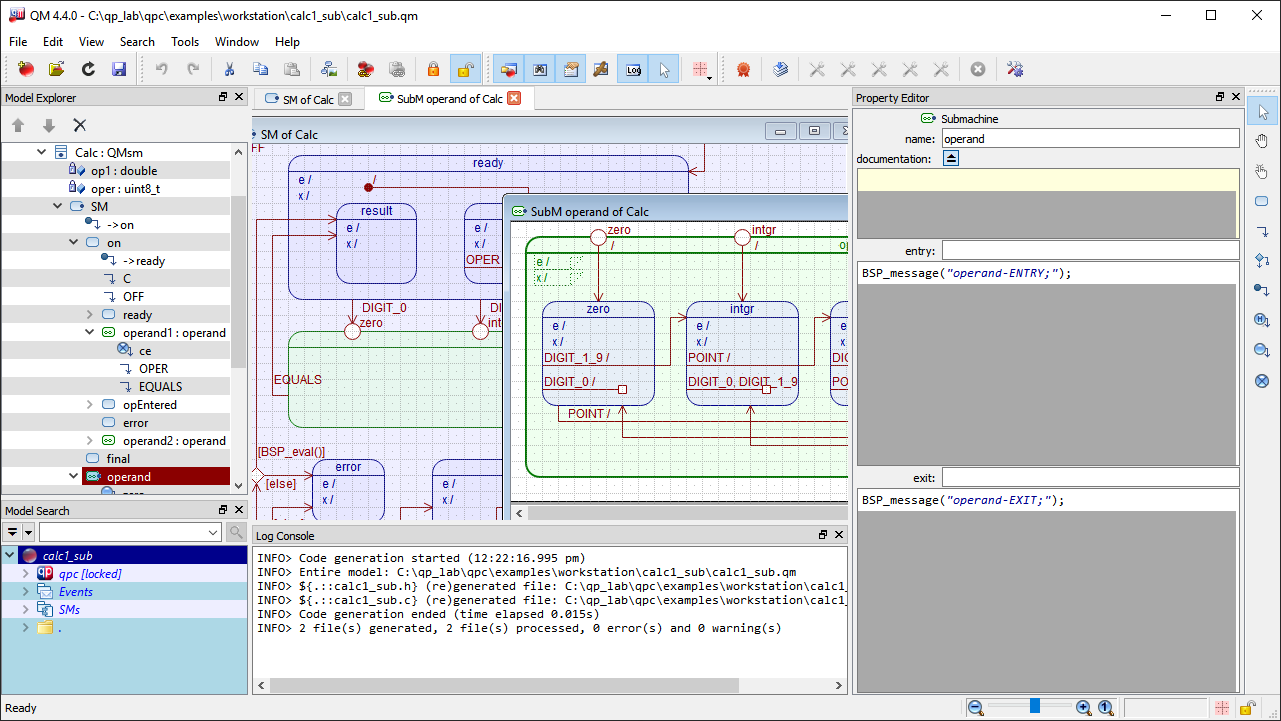This screenshot has height=721, width=1281.
Task: Open the Manage External Tools icon
Action: click(1015, 69)
